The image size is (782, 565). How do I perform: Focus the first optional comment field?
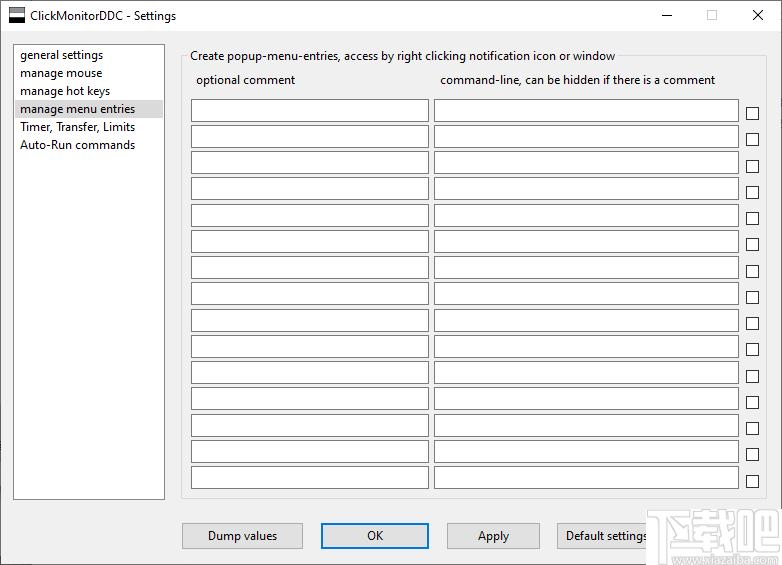pos(310,110)
